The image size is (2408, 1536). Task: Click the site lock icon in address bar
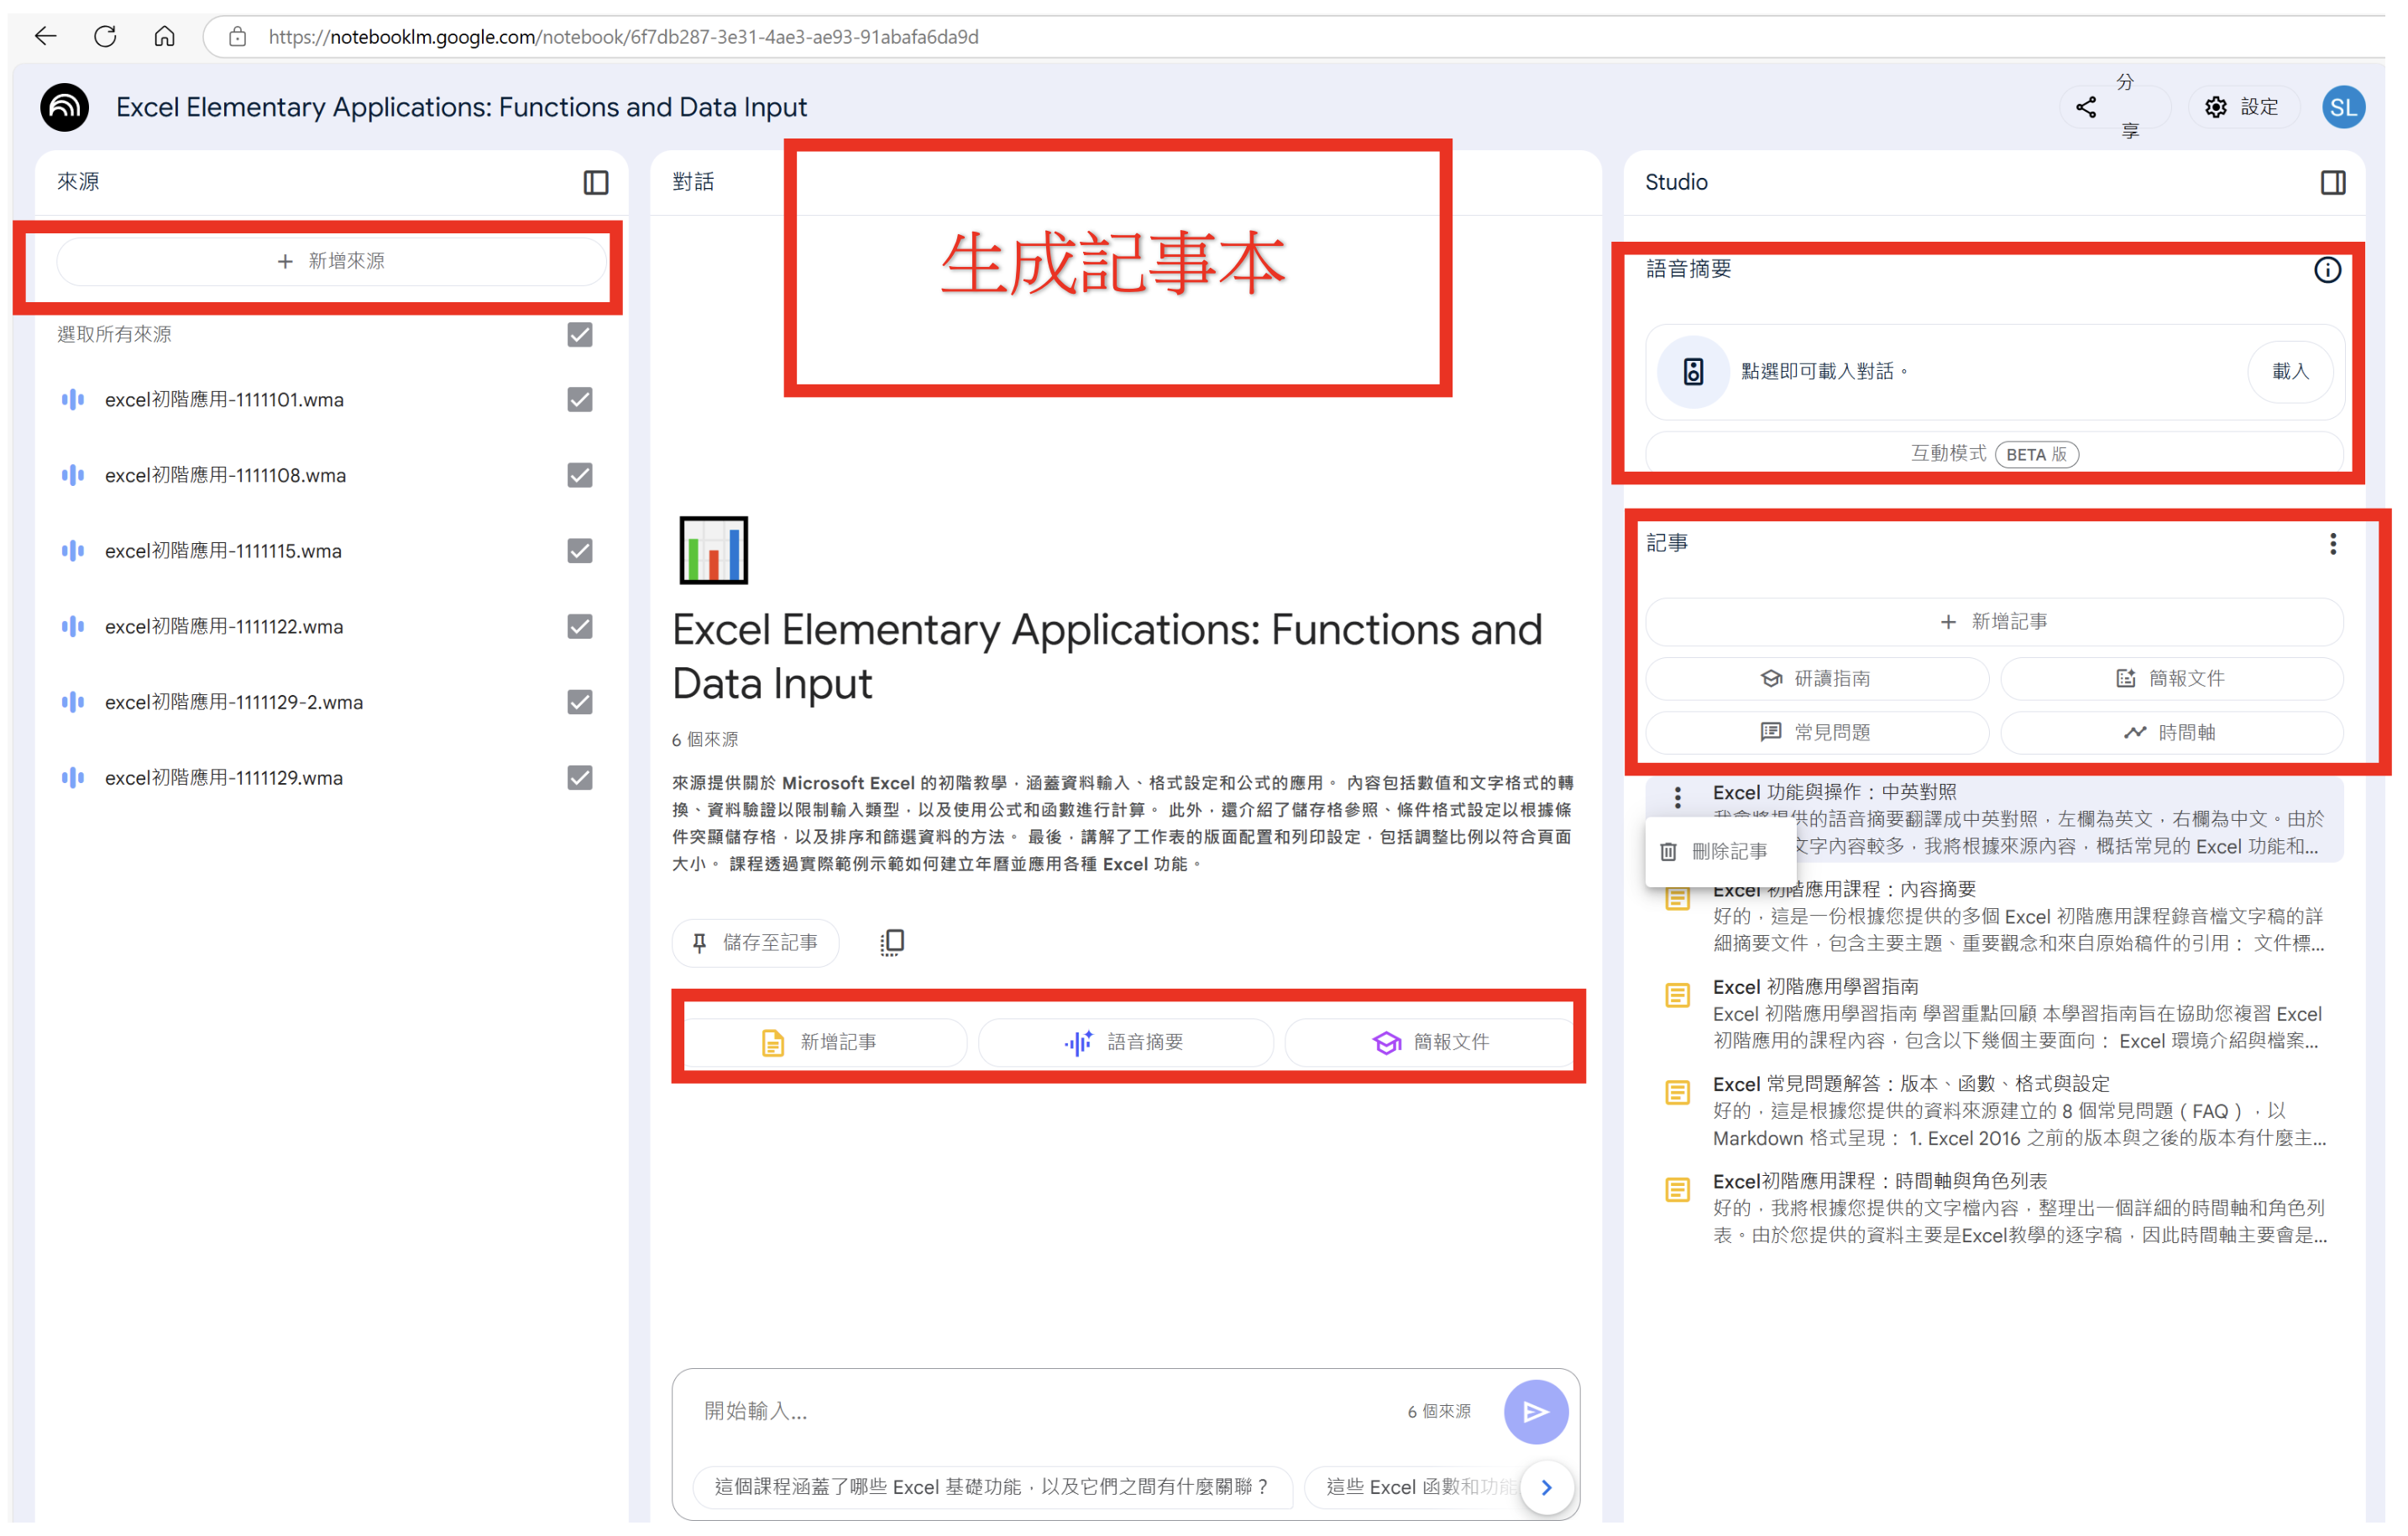(237, 37)
